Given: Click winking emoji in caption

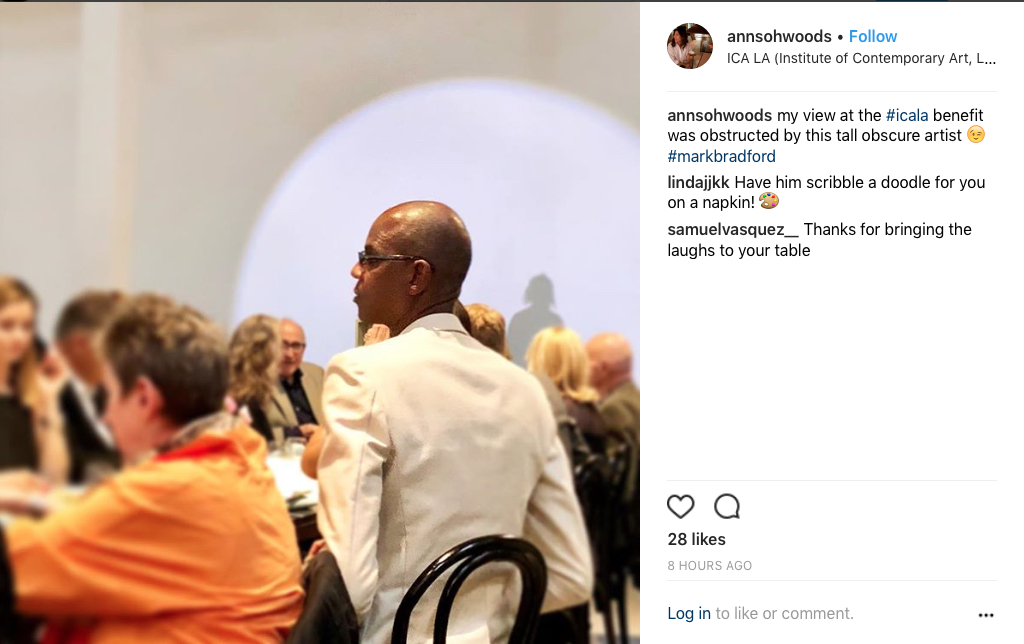Looking at the screenshot, I should (x=976, y=135).
